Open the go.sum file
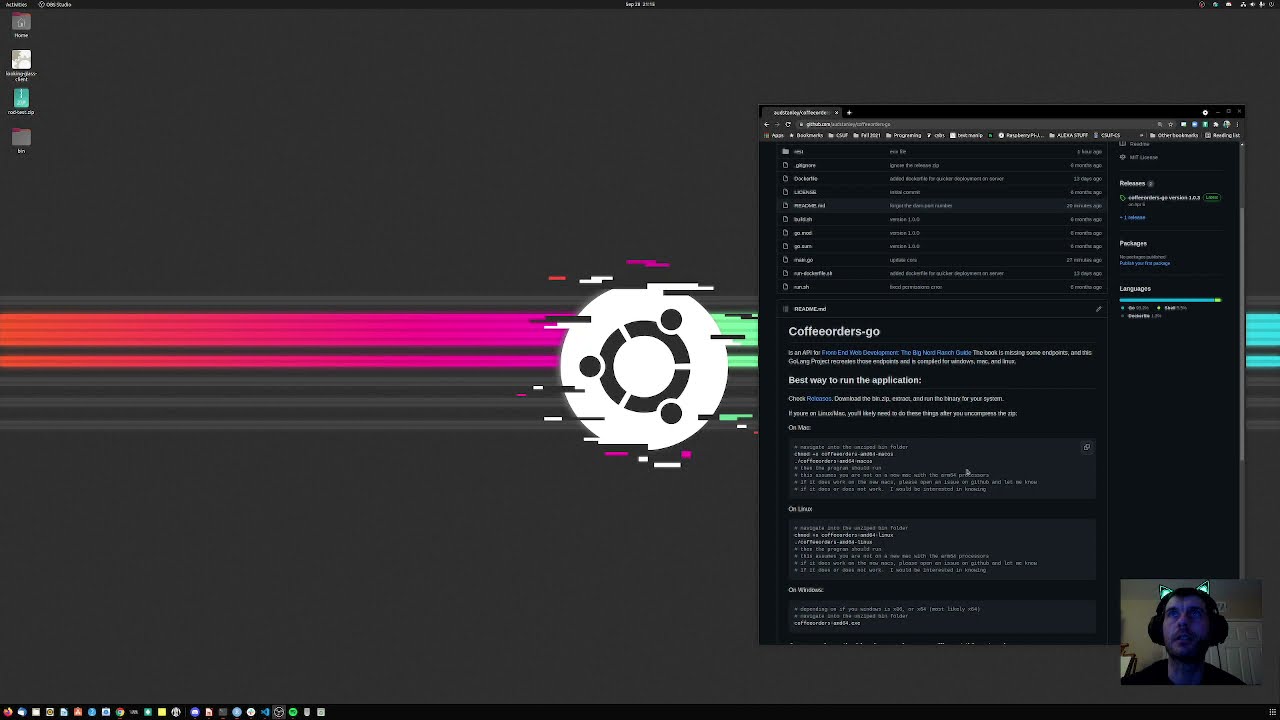This screenshot has width=1280, height=720. 803,246
